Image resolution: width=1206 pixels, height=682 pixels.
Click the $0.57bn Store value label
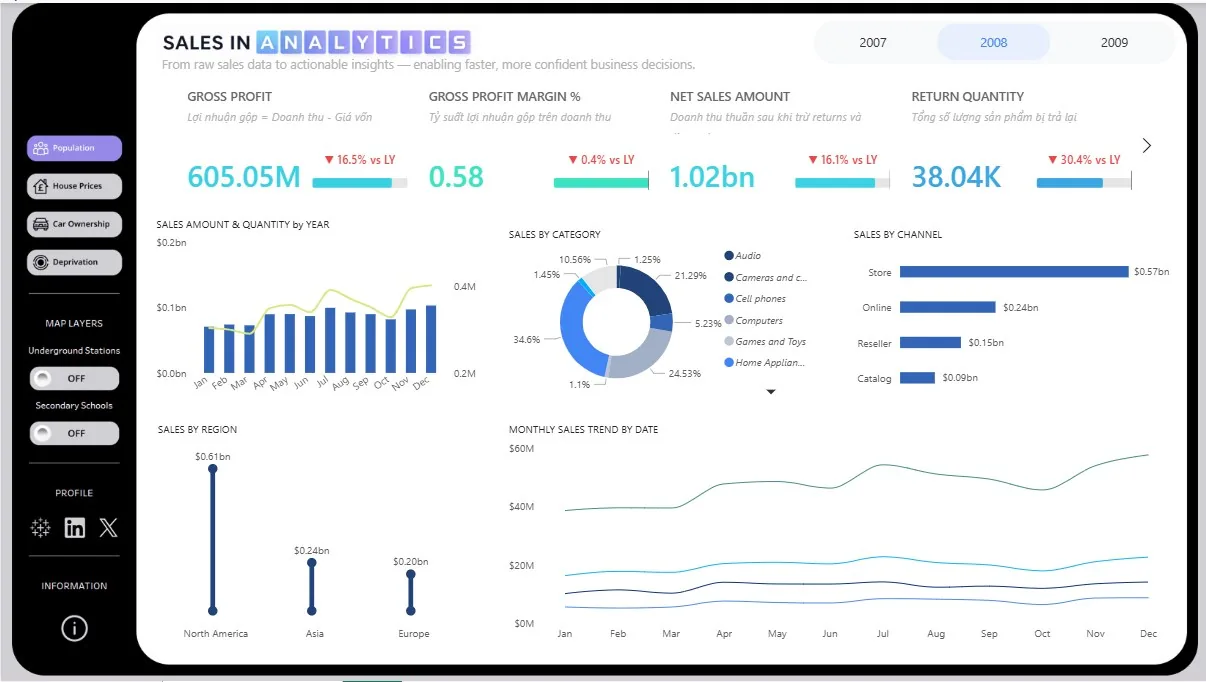click(1151, 272)
